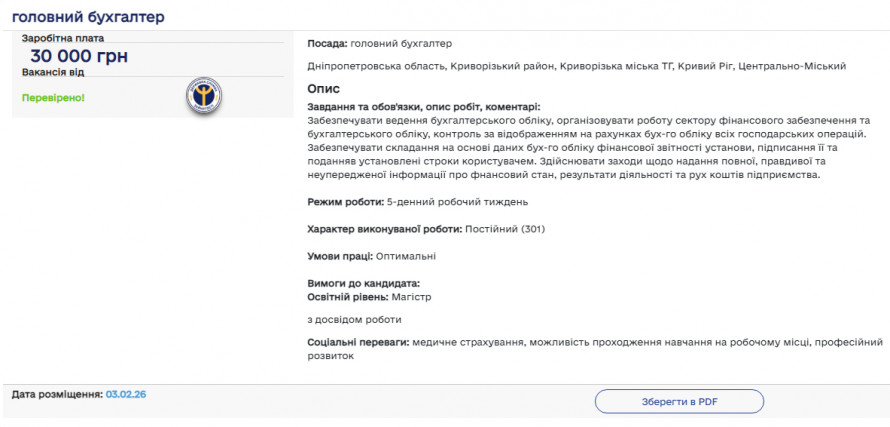
Task: Click the "Соціальні переваги" label
Action: pyautogui.click(x=358, y=343)
